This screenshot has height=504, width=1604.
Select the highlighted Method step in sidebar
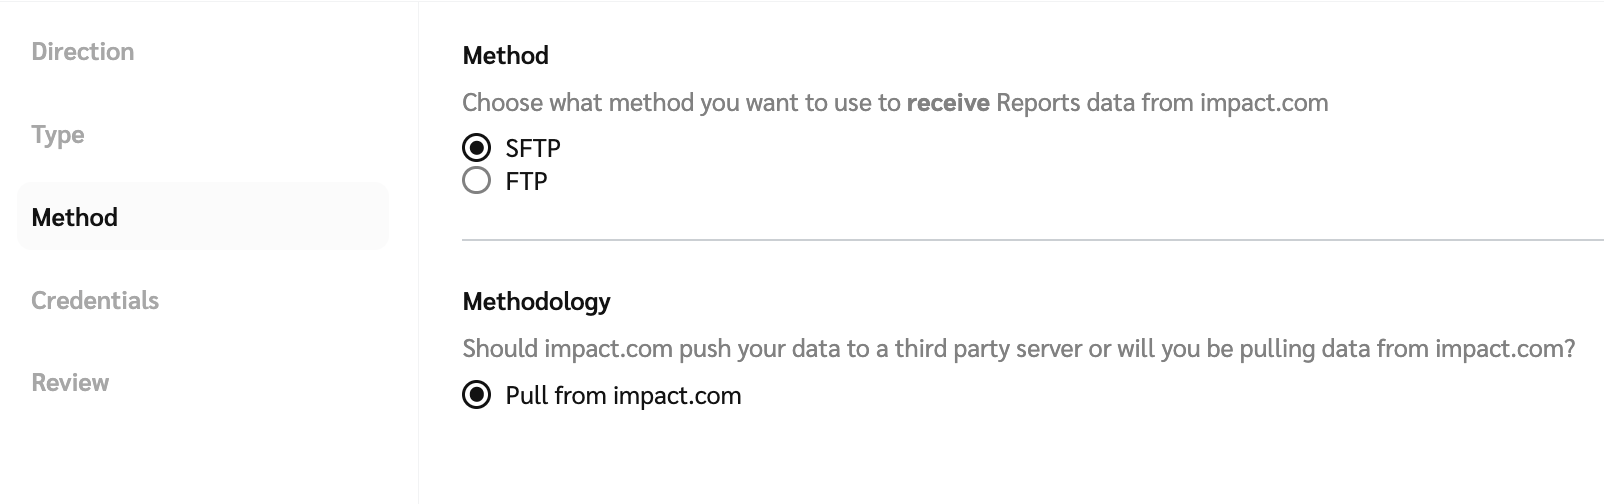75,217
